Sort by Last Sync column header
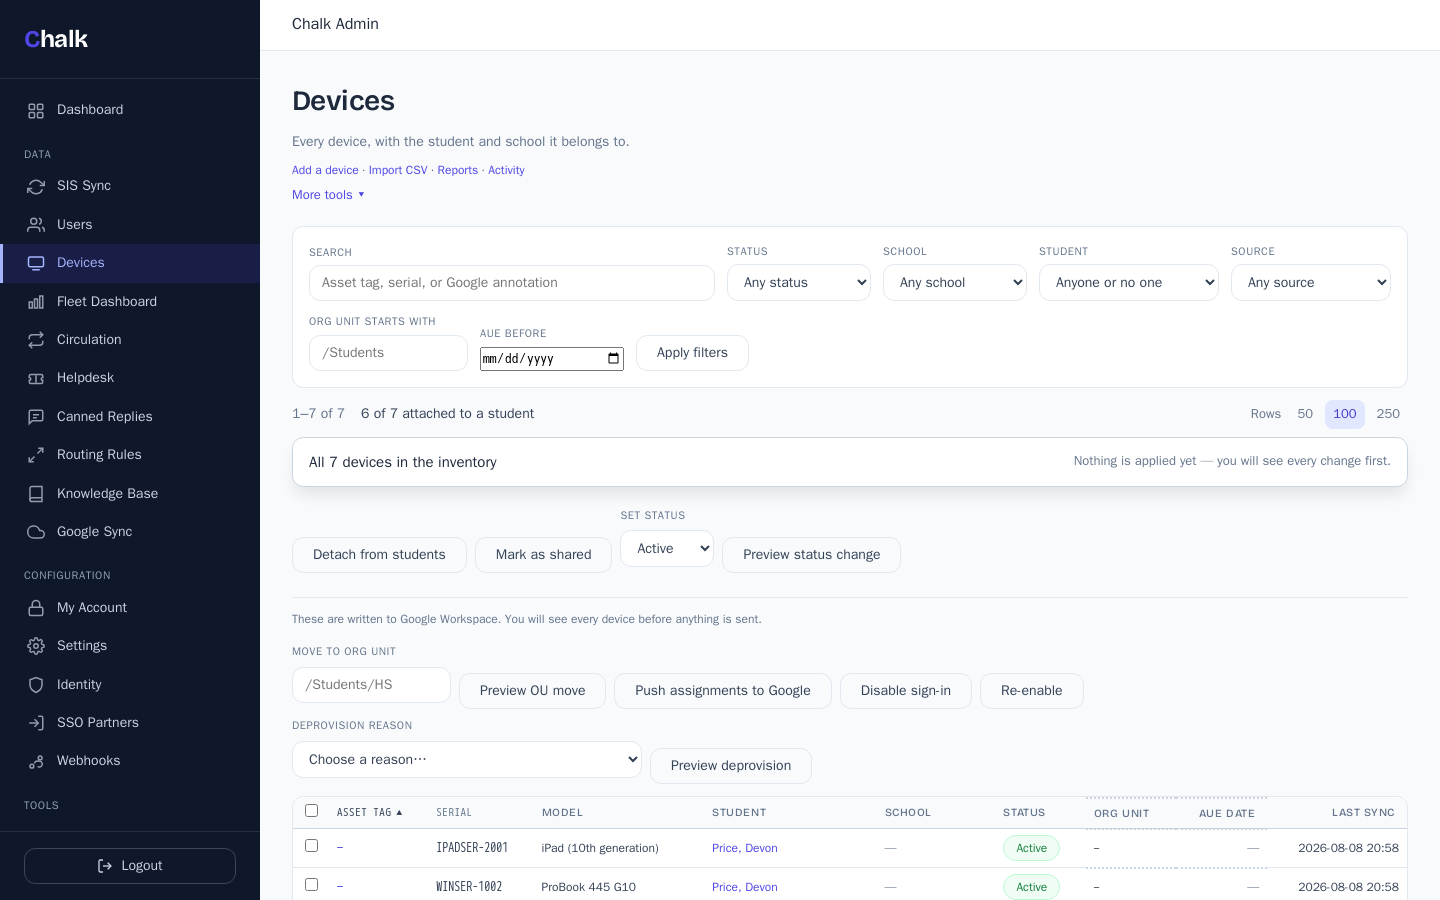 pos(1363,813)
